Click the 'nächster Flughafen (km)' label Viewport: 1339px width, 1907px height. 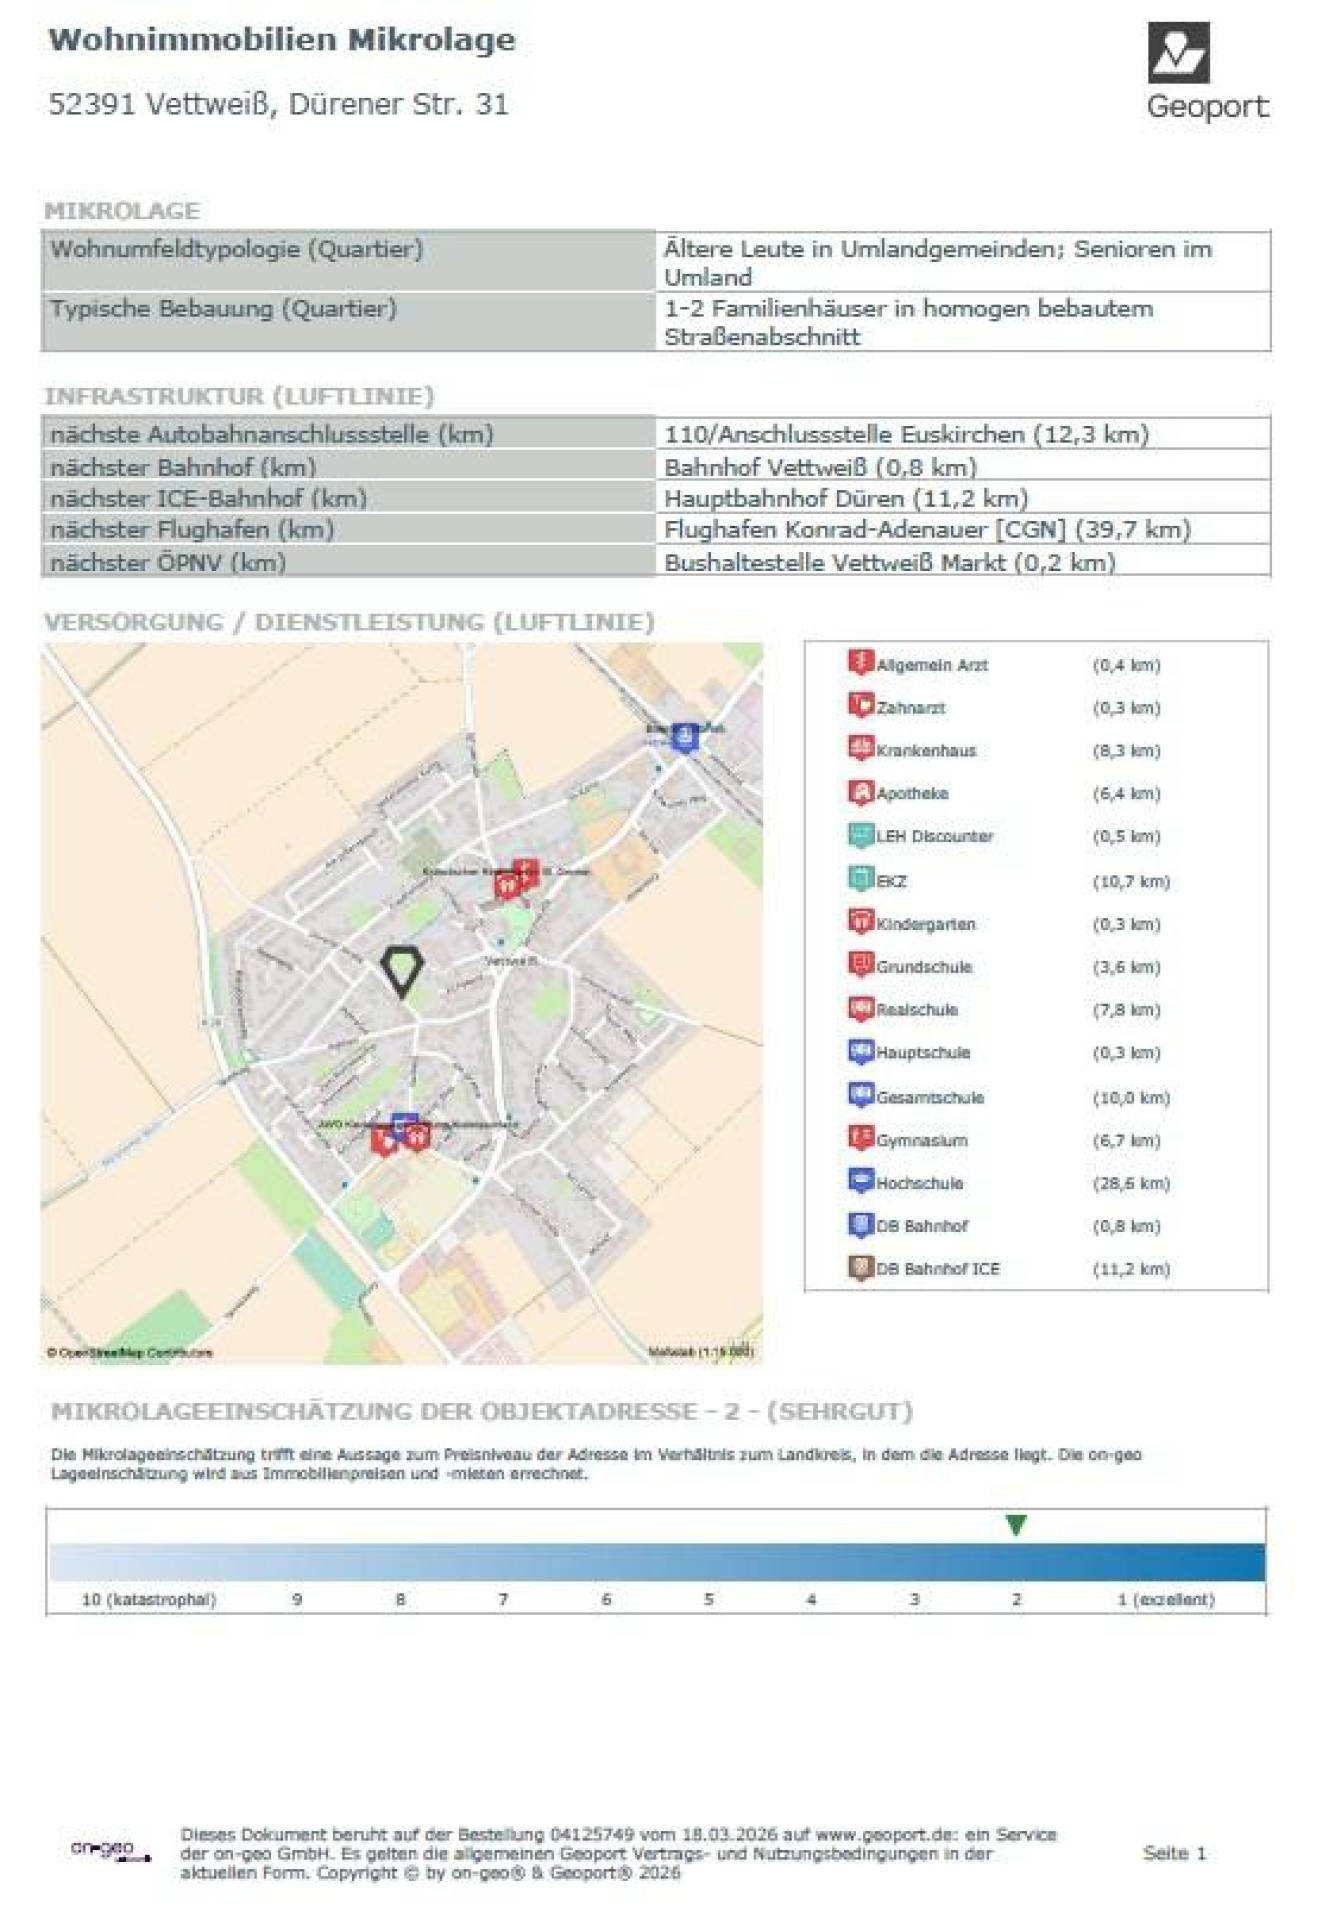coord(192,529)
